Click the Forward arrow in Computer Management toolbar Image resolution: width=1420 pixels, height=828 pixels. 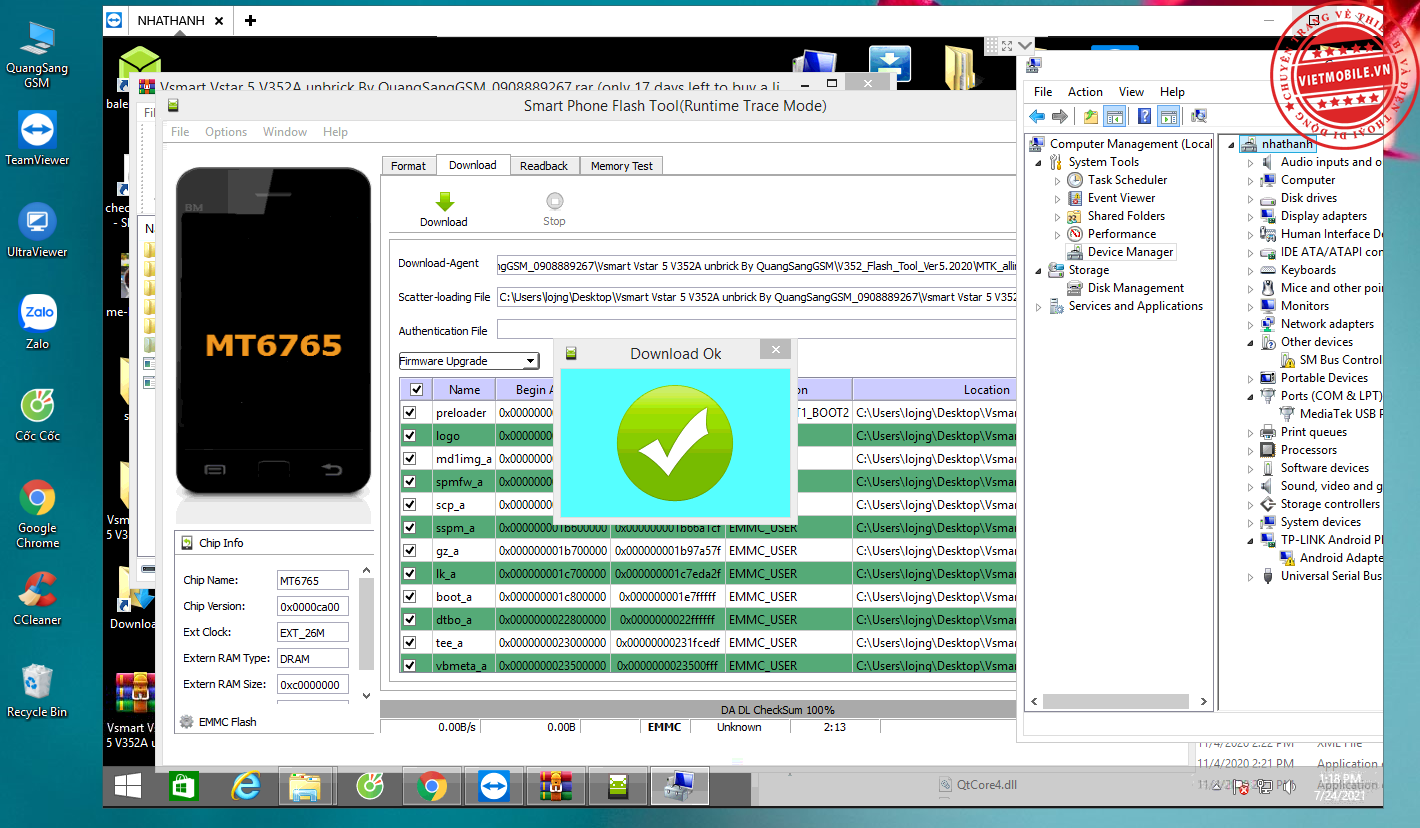pos(1060,117)
